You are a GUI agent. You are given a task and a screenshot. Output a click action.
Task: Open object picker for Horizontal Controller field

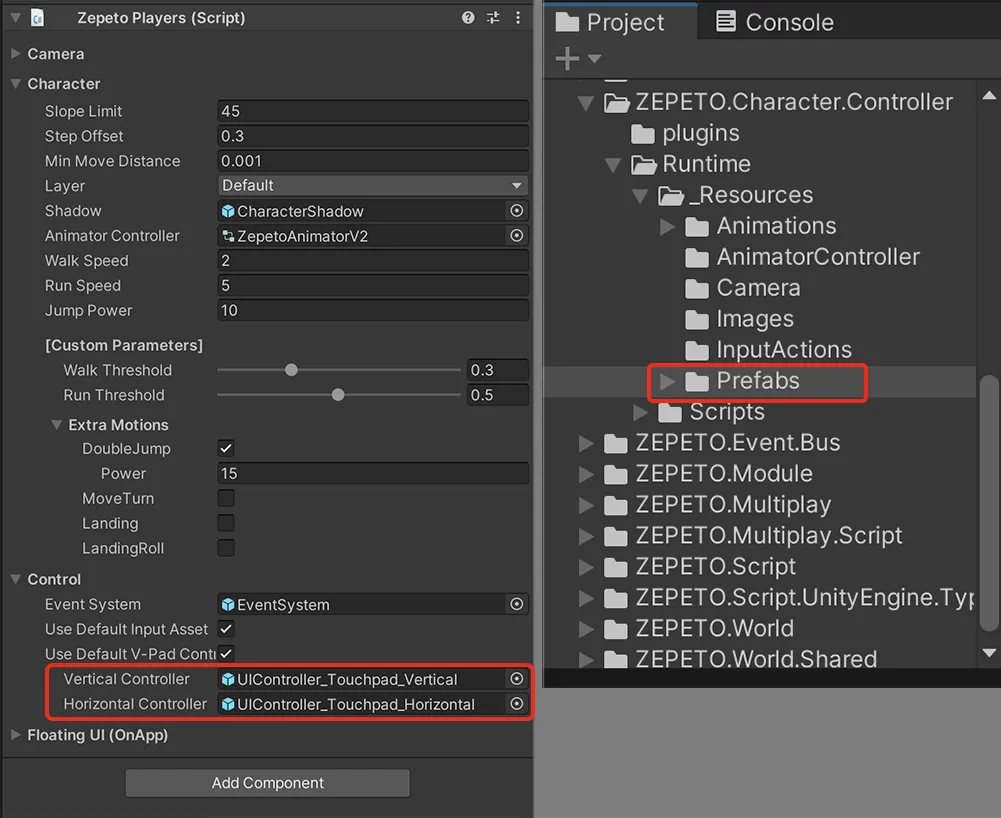pyautogui.click(x=516, y=704)
